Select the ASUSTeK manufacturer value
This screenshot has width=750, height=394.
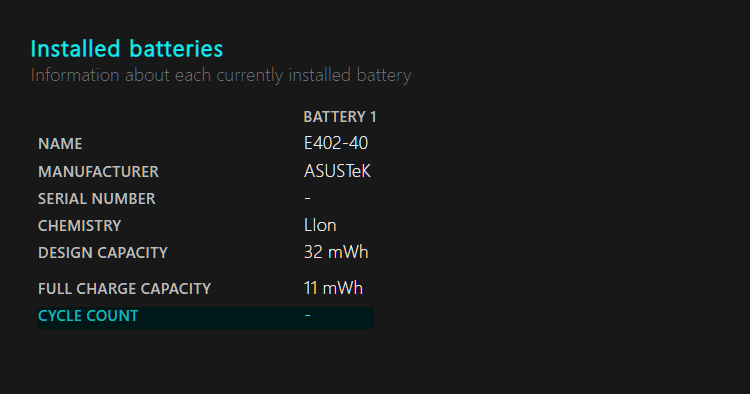tap(337, 171)
